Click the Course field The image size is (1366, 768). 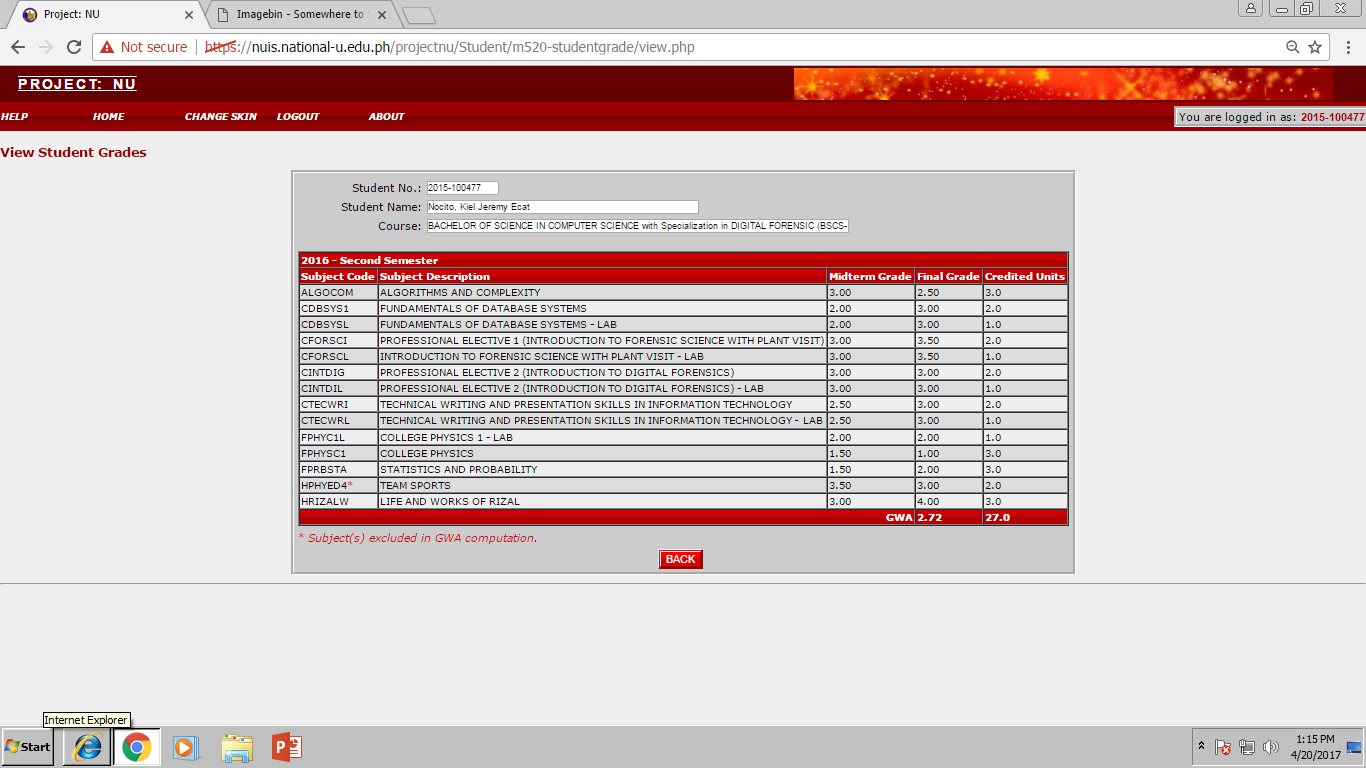[x=637, y=226]
